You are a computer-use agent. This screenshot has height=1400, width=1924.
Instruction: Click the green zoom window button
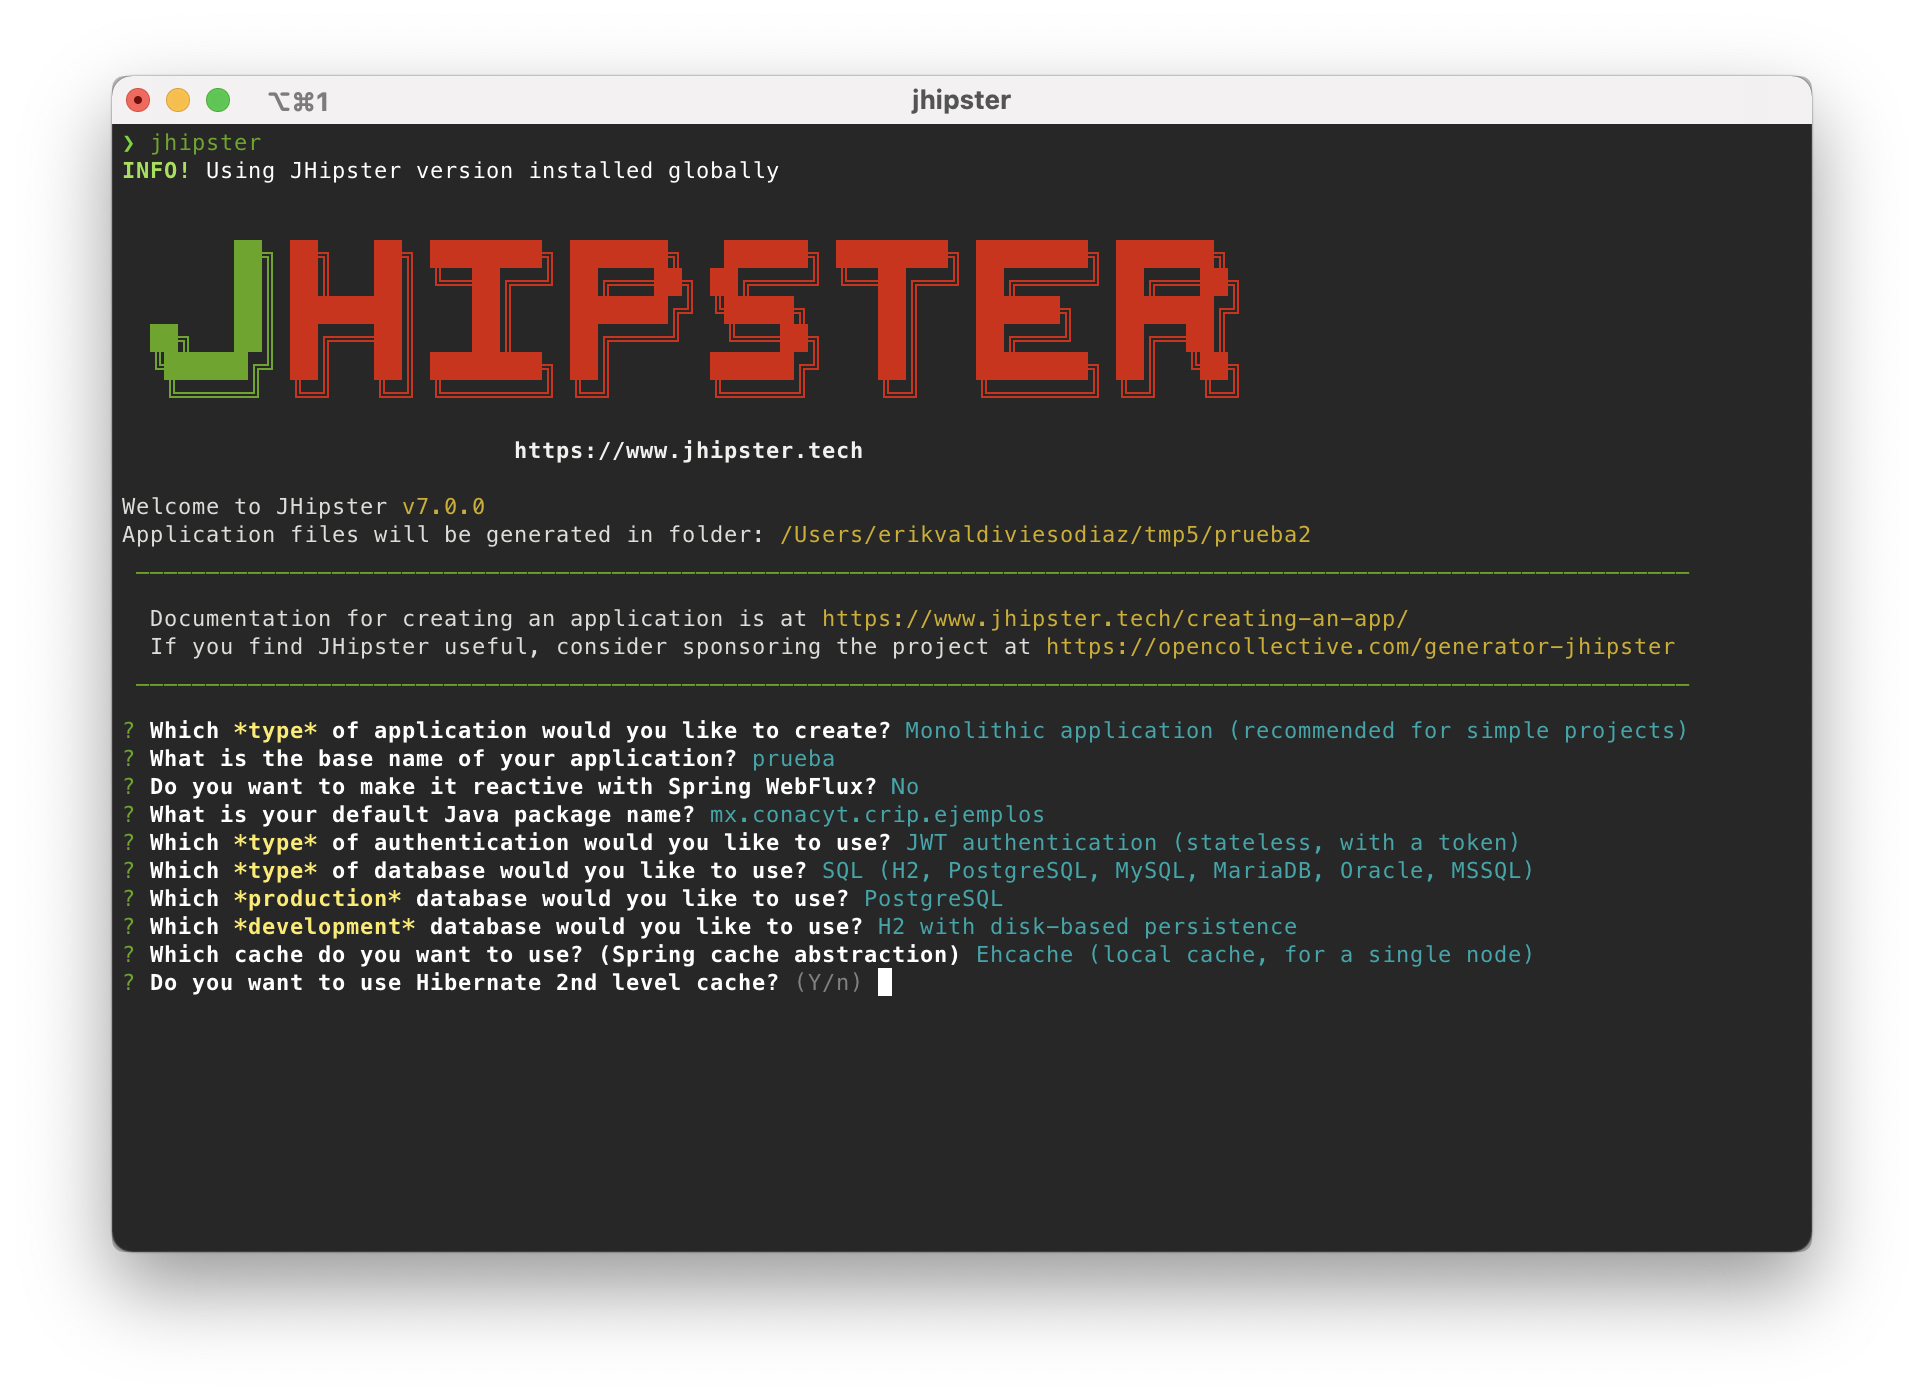point(218,100)
